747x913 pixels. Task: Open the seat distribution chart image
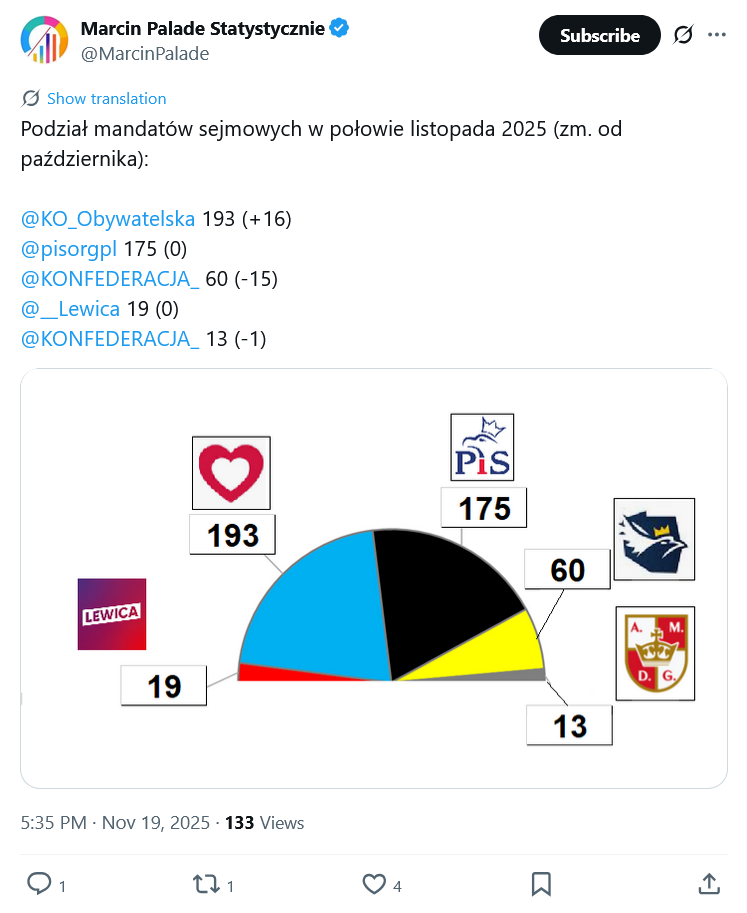pos(373,578)
